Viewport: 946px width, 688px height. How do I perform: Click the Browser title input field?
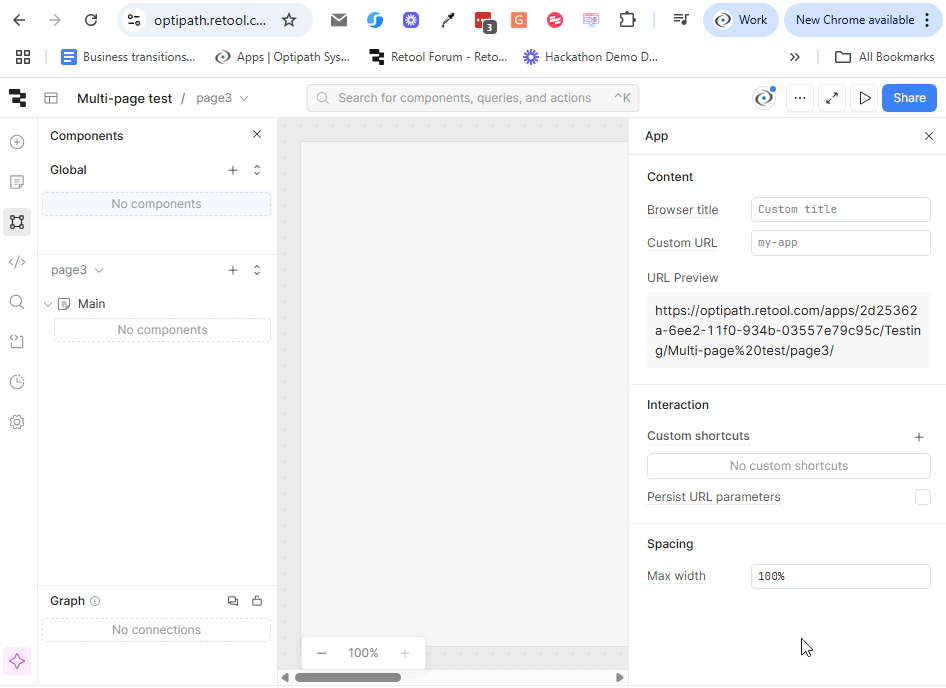[840, 209]
